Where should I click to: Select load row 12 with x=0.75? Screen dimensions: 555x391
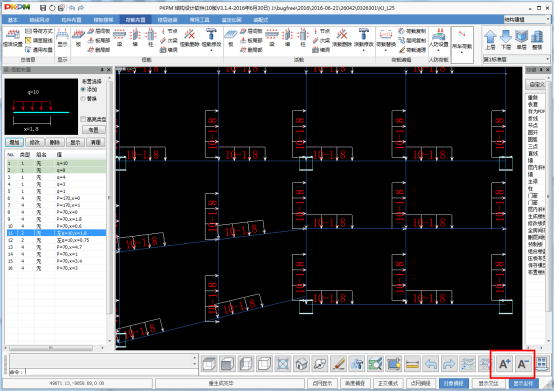click(56, 240)
